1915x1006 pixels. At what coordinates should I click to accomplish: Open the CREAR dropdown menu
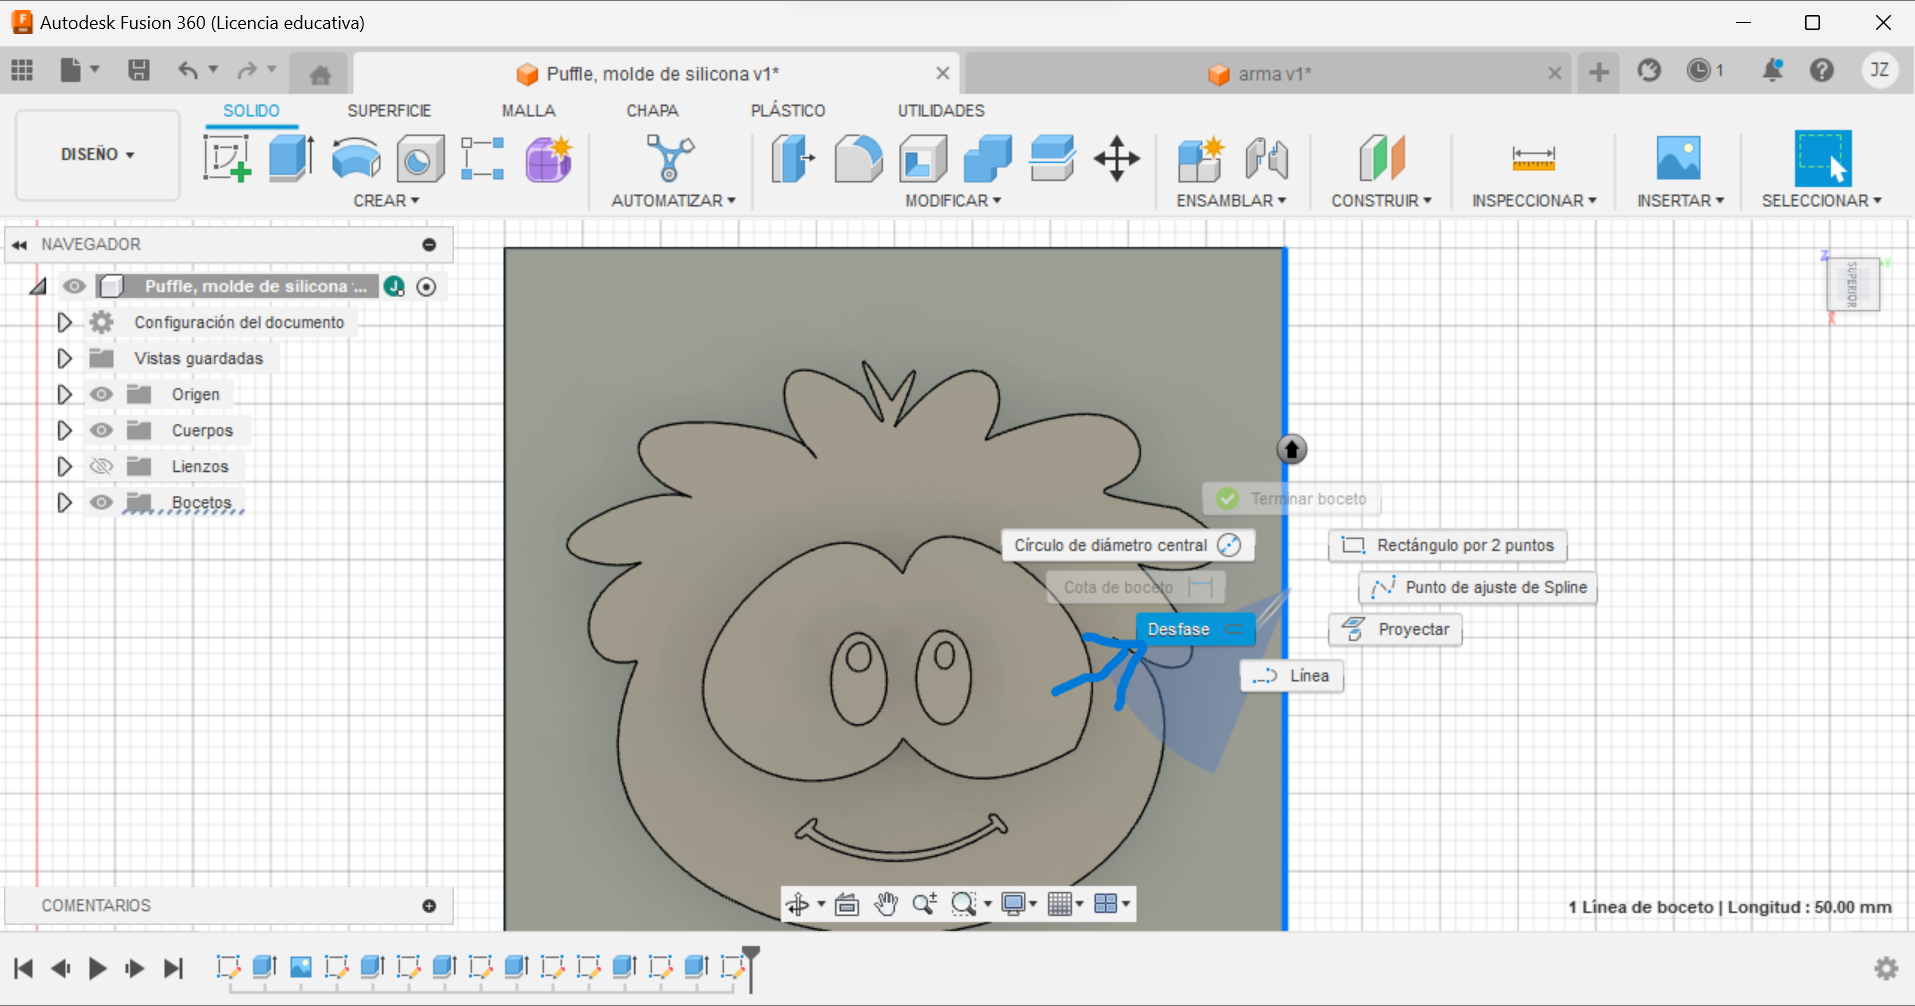[x=386, y=201]
